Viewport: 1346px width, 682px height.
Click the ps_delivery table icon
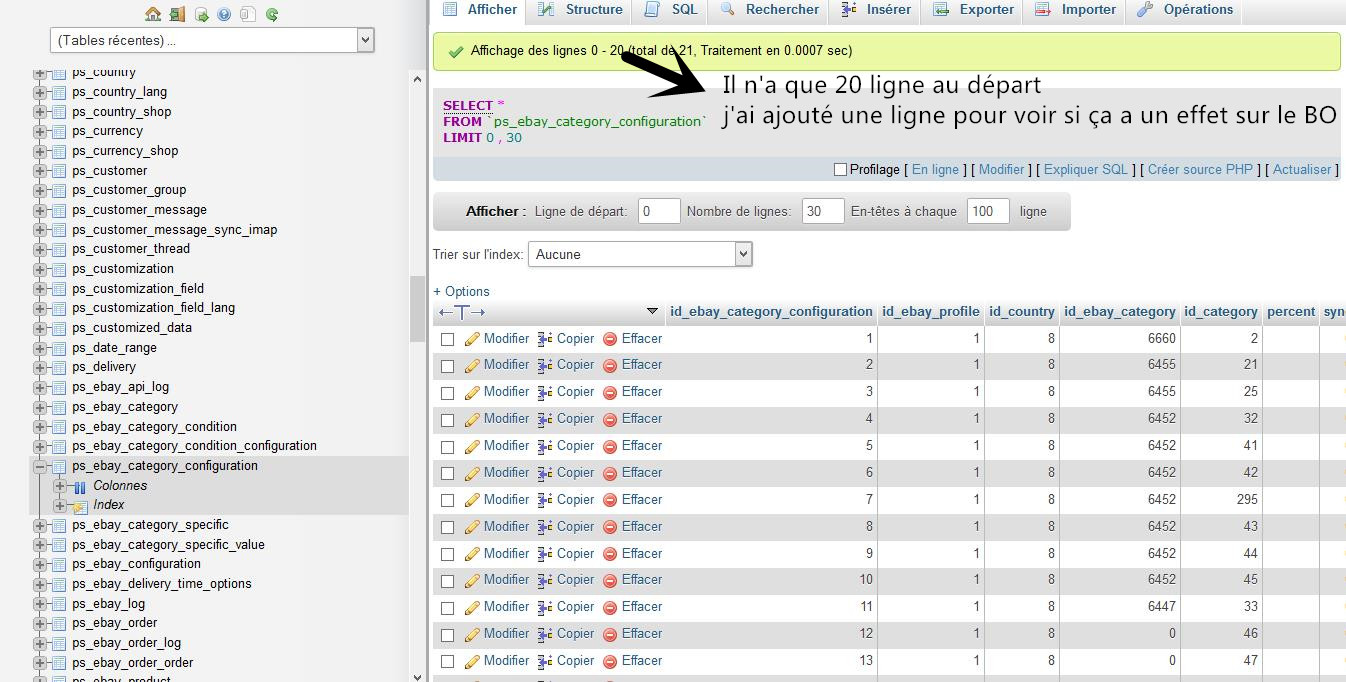[59, 367]
